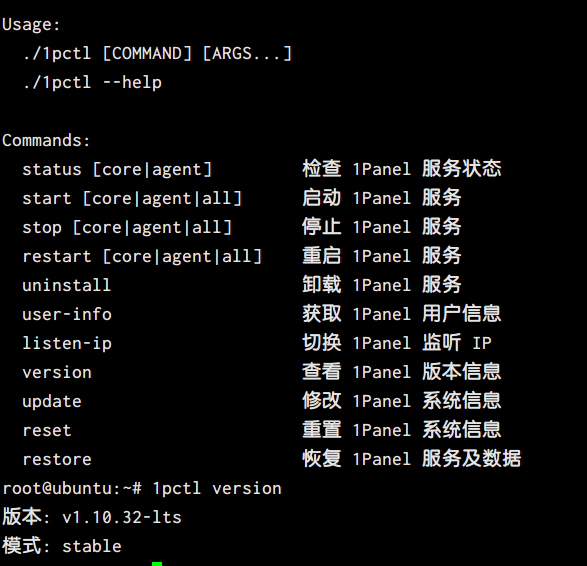Screen dimensions: 587x566
Task: Click the 'version' entry in the Commands list
Action: click(57, 372)
